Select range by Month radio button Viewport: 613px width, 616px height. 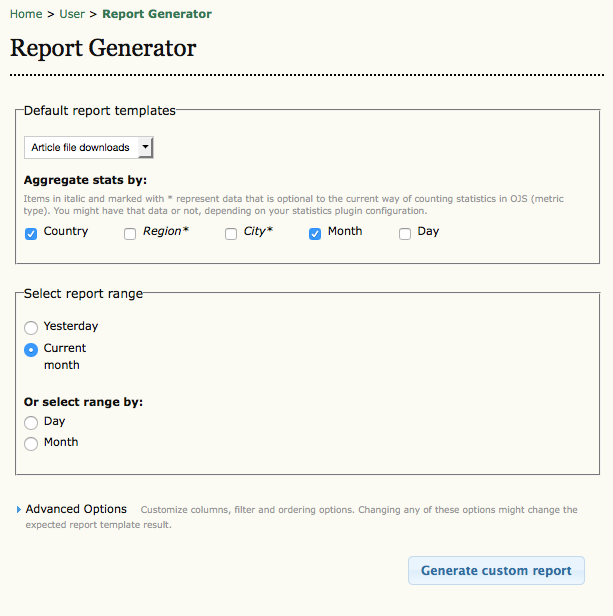tap(31, 444)
